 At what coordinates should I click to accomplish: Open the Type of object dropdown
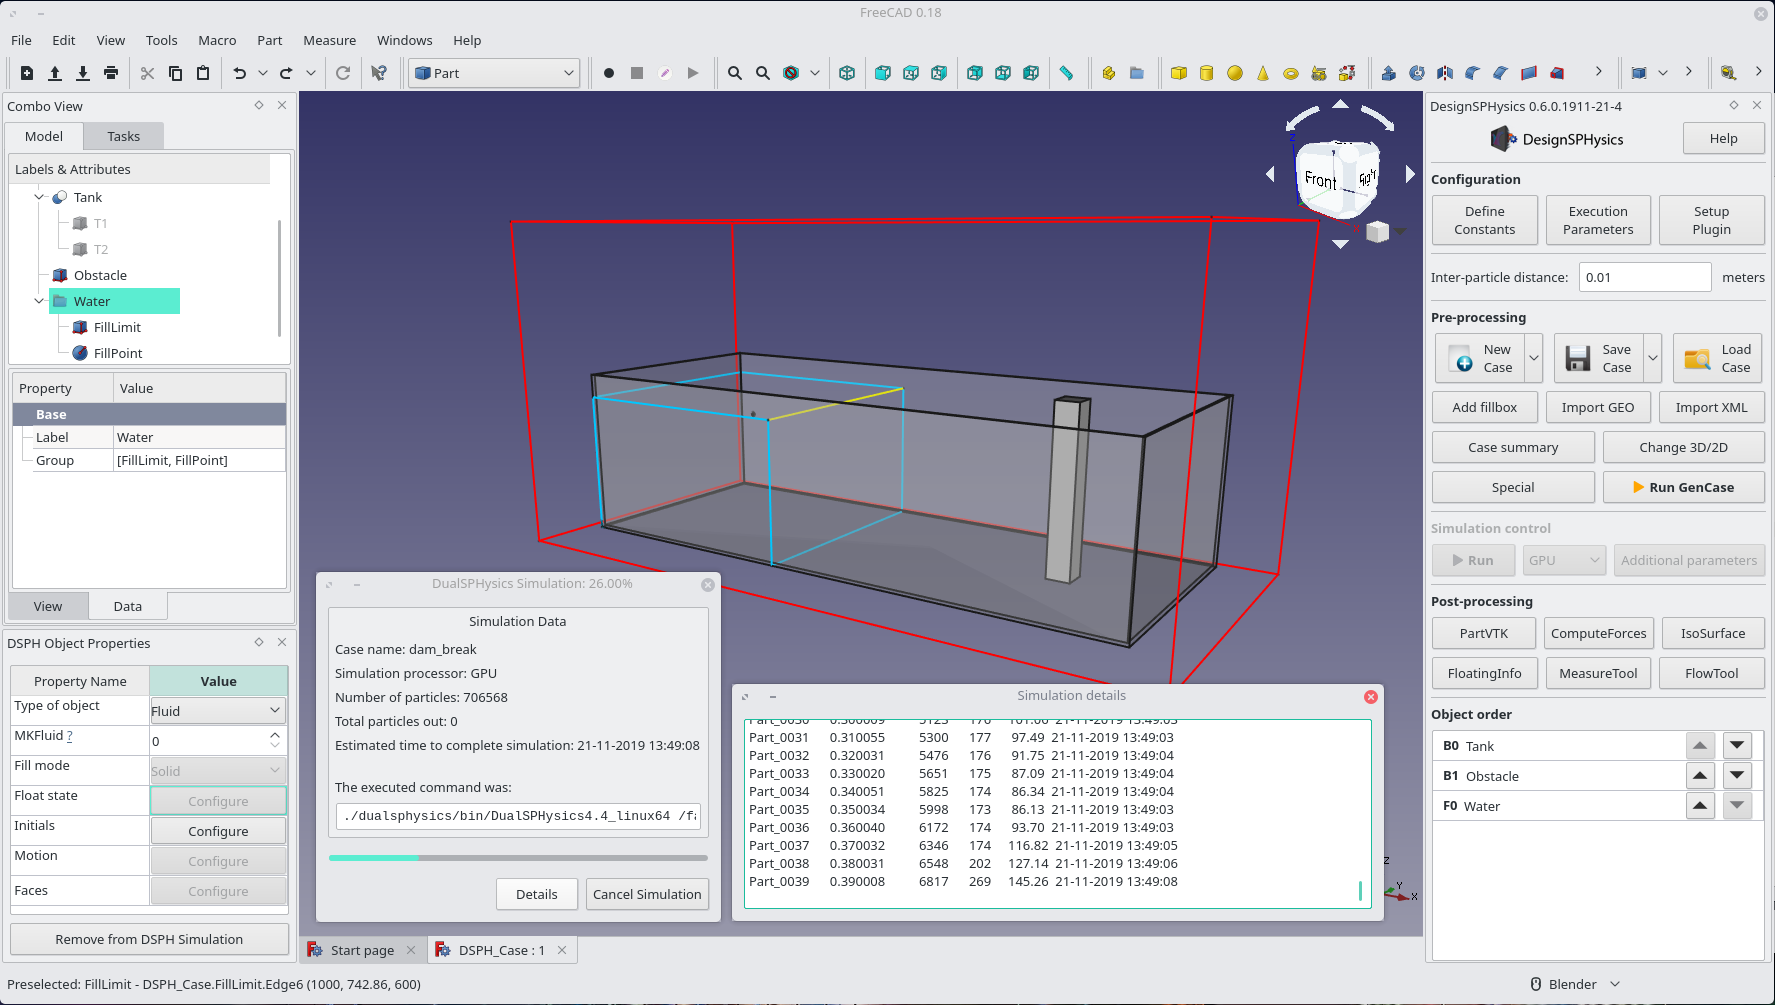218,711
